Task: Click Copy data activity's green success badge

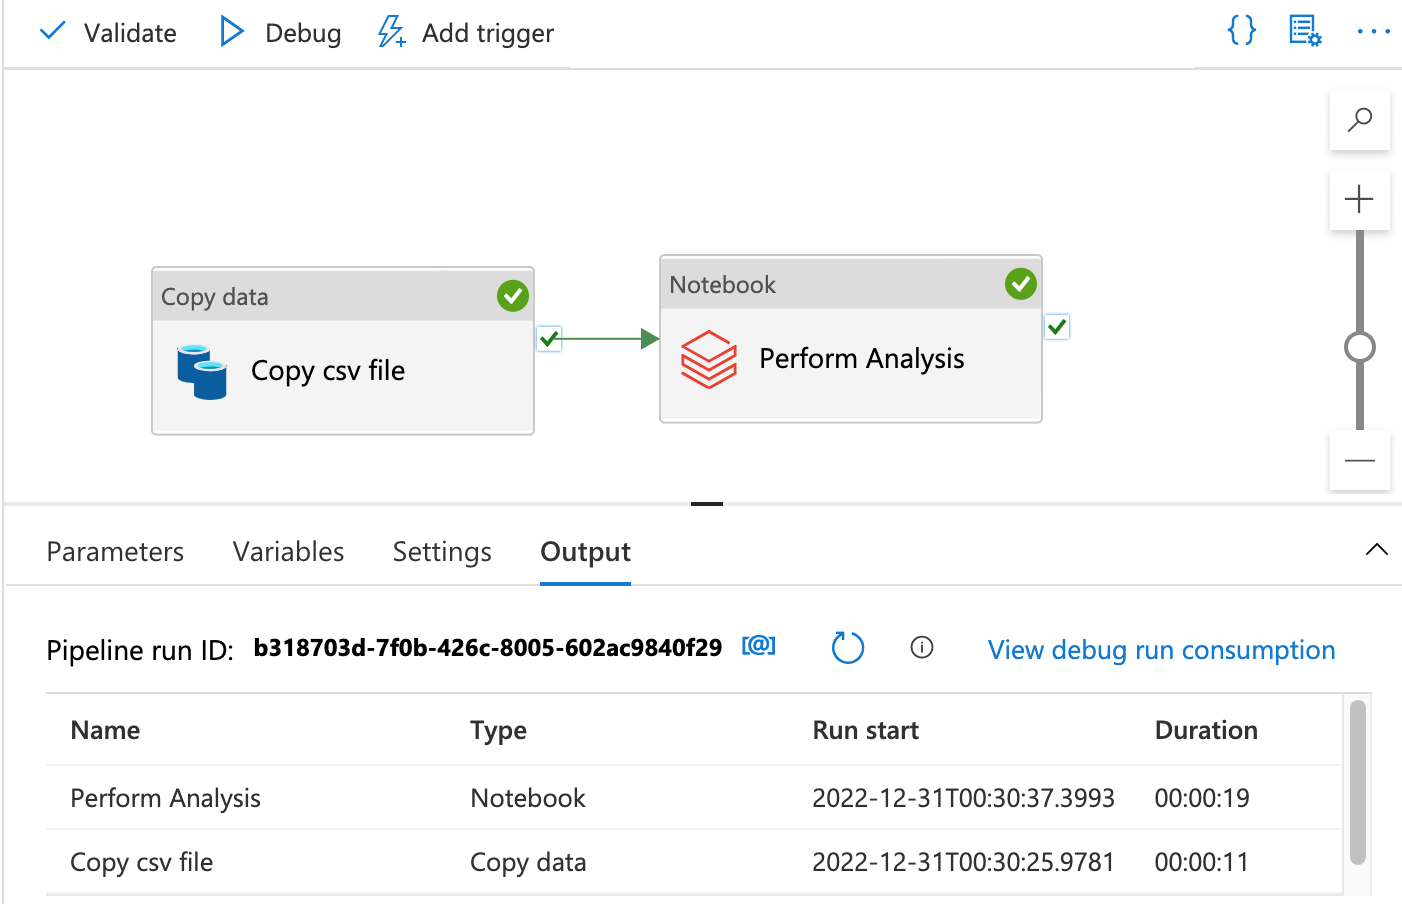Action: tap(513, 296)
